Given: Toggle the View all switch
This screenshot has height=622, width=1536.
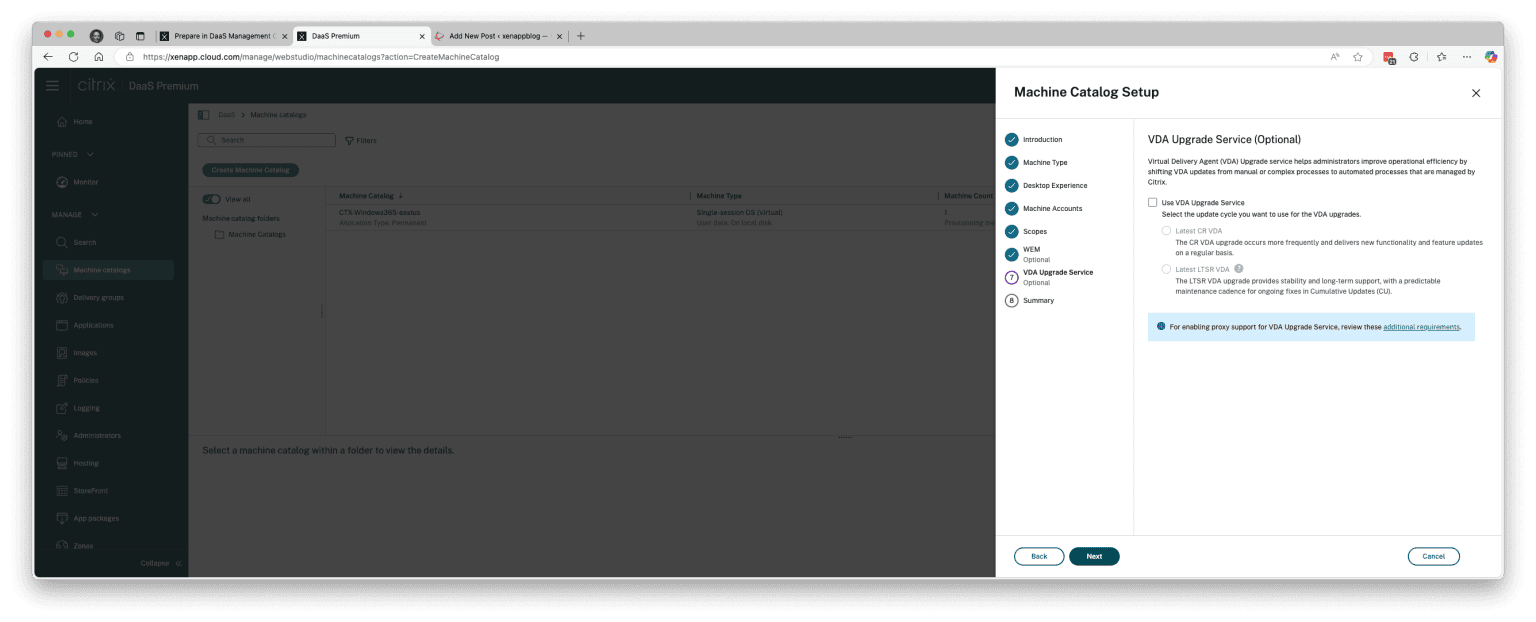Looking at the screenshot, I should coord(213,199).
